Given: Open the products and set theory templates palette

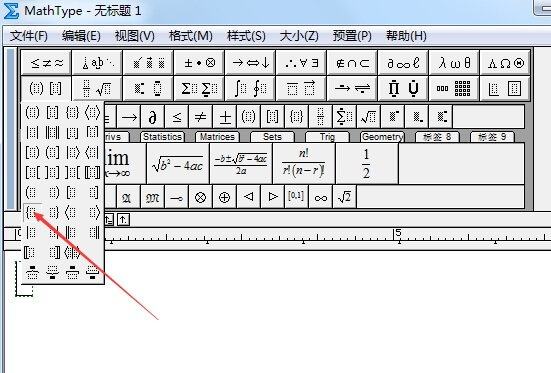Looking at the screenshot, I should point(403,88).
